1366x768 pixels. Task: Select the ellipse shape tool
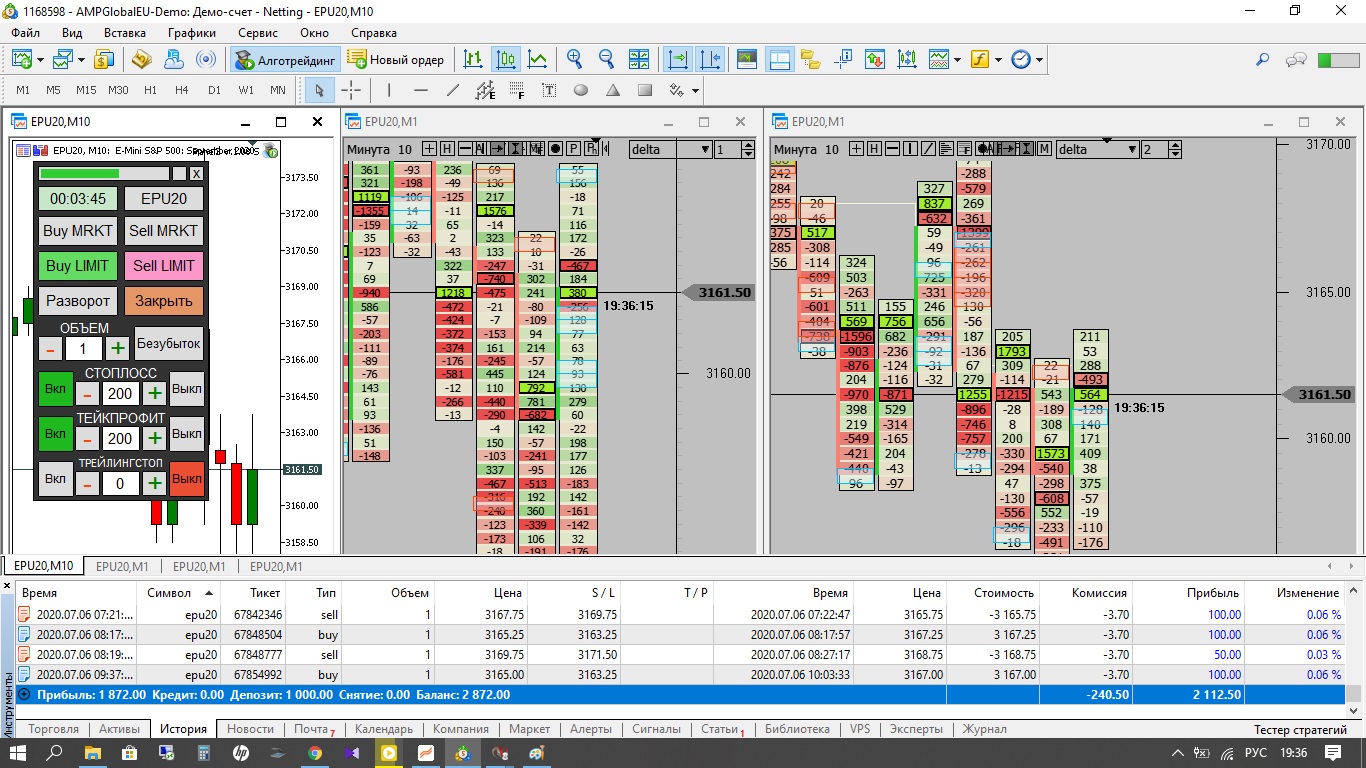[581, 90]
